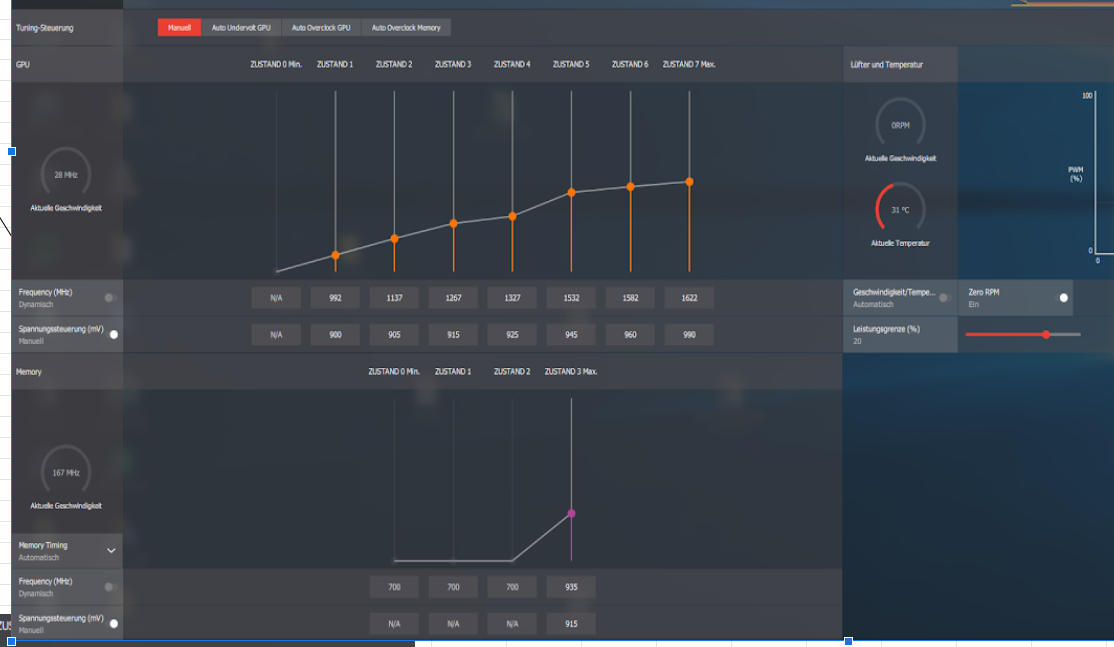Switch to Auto Overclock GPU mode
The height and width of the screenshot is (647, 1114).
321,28
